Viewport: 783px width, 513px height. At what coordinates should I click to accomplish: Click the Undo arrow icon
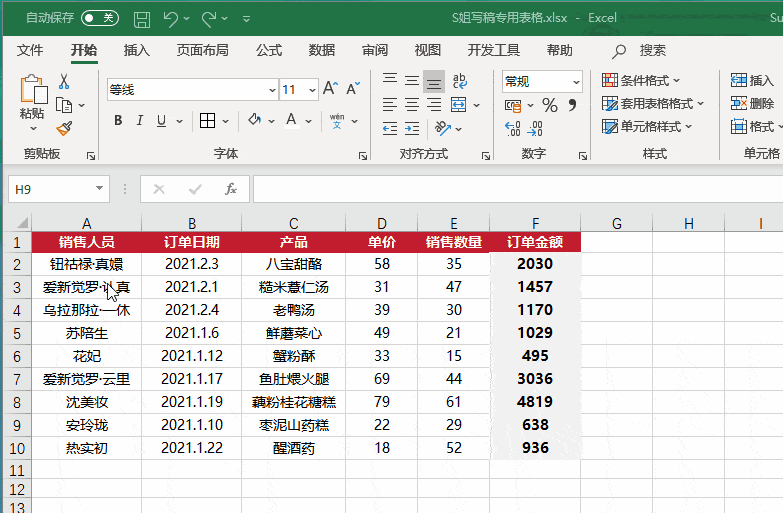coord(170,19)
